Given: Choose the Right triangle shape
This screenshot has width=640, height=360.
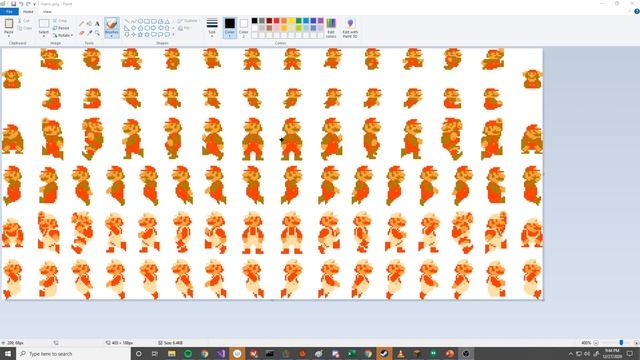Looking at the screenshot, I should (x=127, y=28).
